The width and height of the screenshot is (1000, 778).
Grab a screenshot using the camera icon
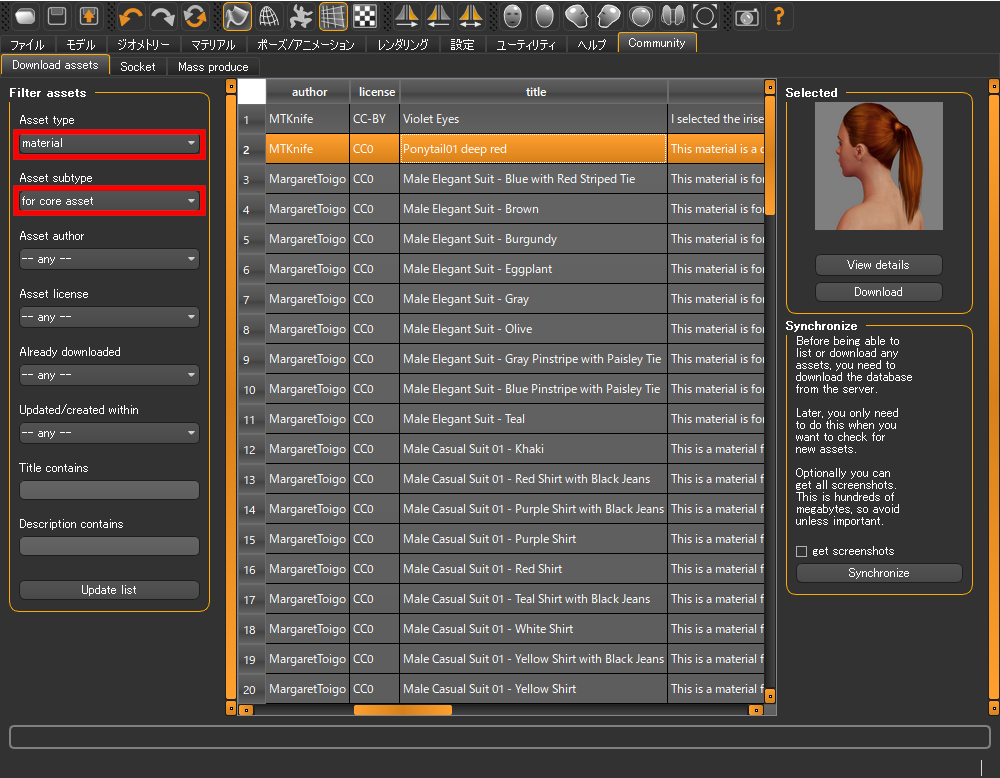point(747,16)
